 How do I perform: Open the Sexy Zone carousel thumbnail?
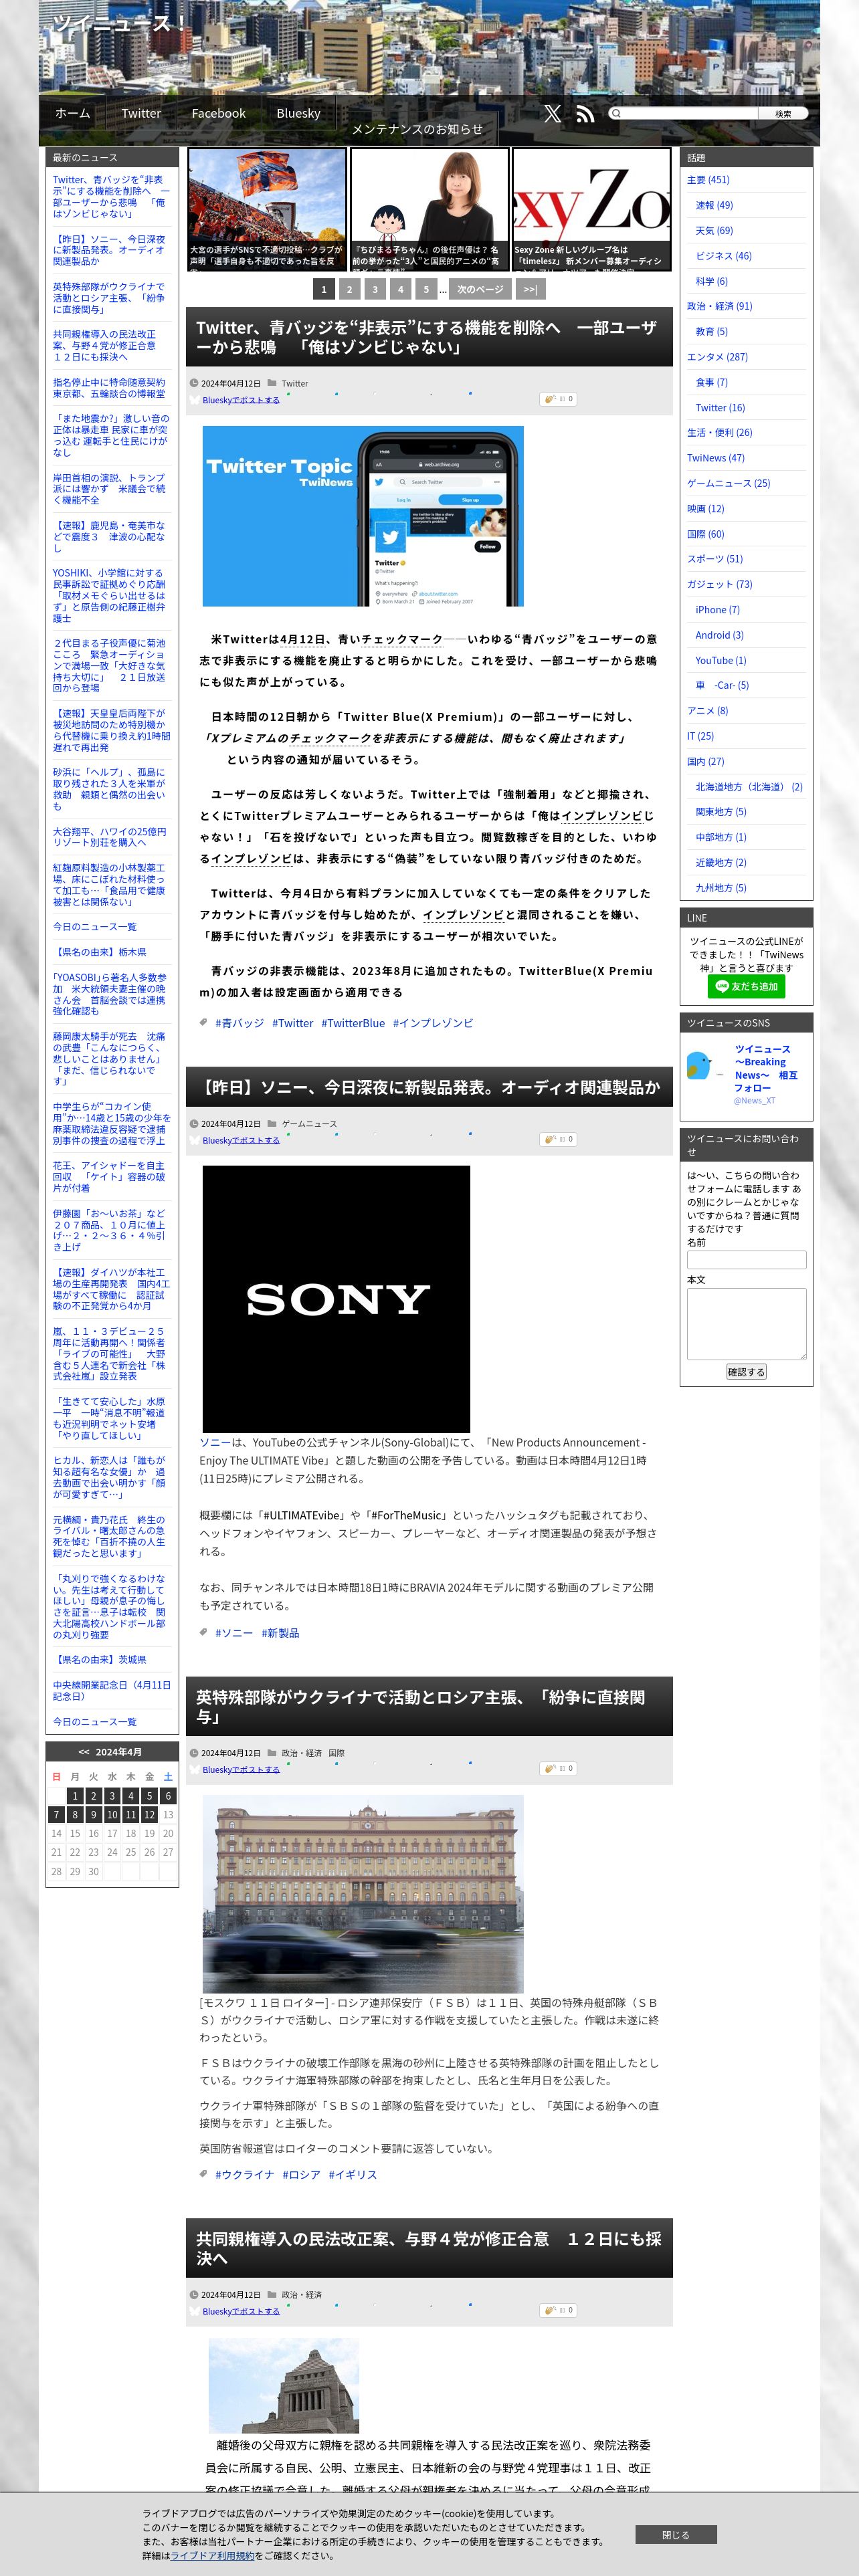pos(591,210)
